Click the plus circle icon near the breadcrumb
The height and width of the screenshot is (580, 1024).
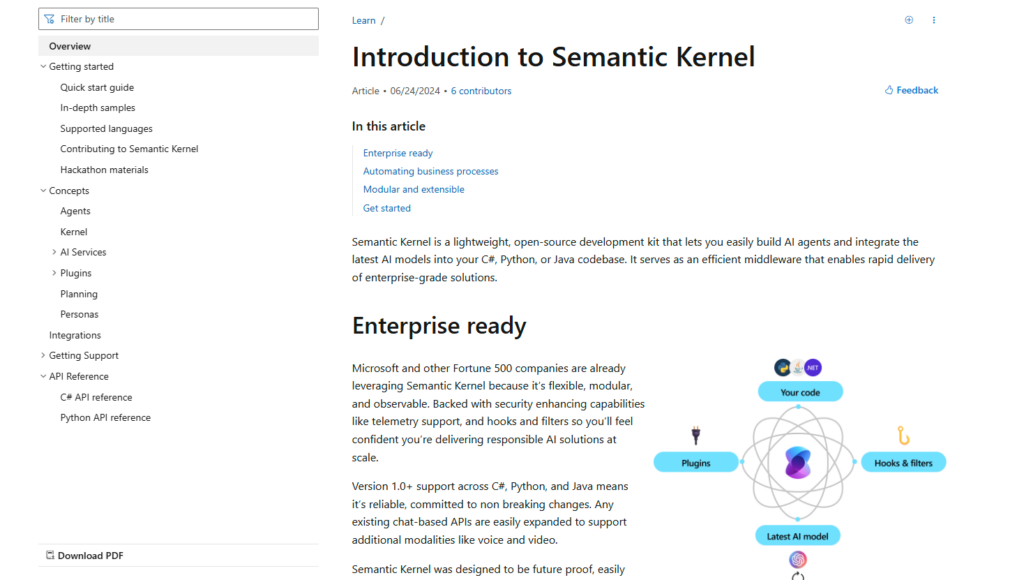pyautogui.click(x=909, y=20)
